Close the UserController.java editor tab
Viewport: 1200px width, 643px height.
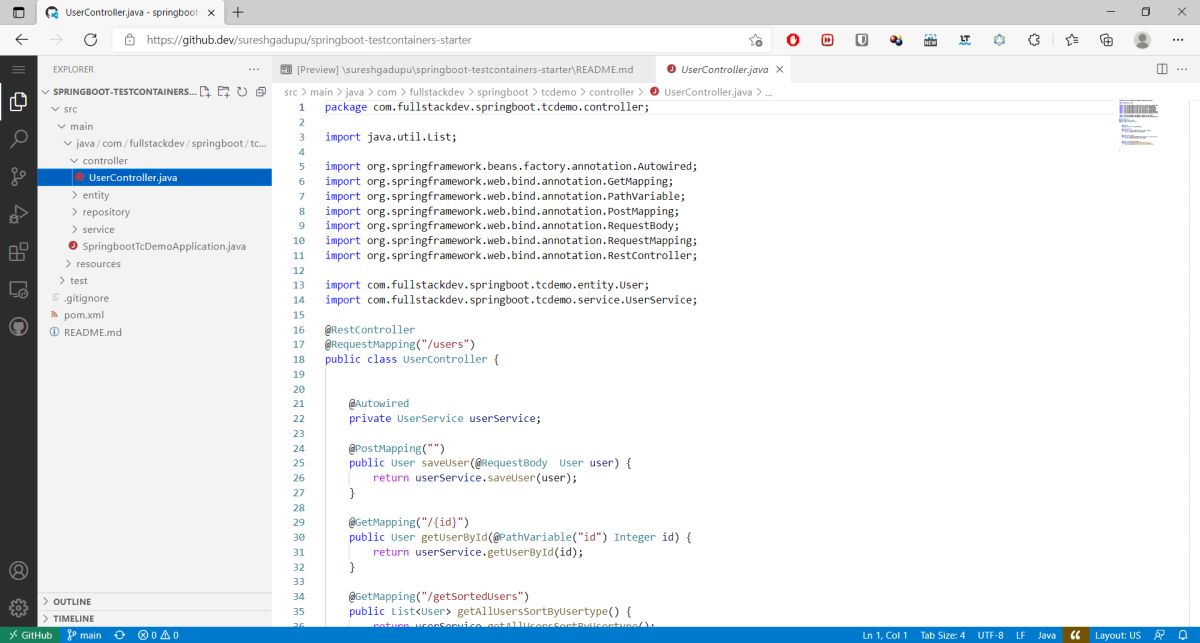pos(778,70)
